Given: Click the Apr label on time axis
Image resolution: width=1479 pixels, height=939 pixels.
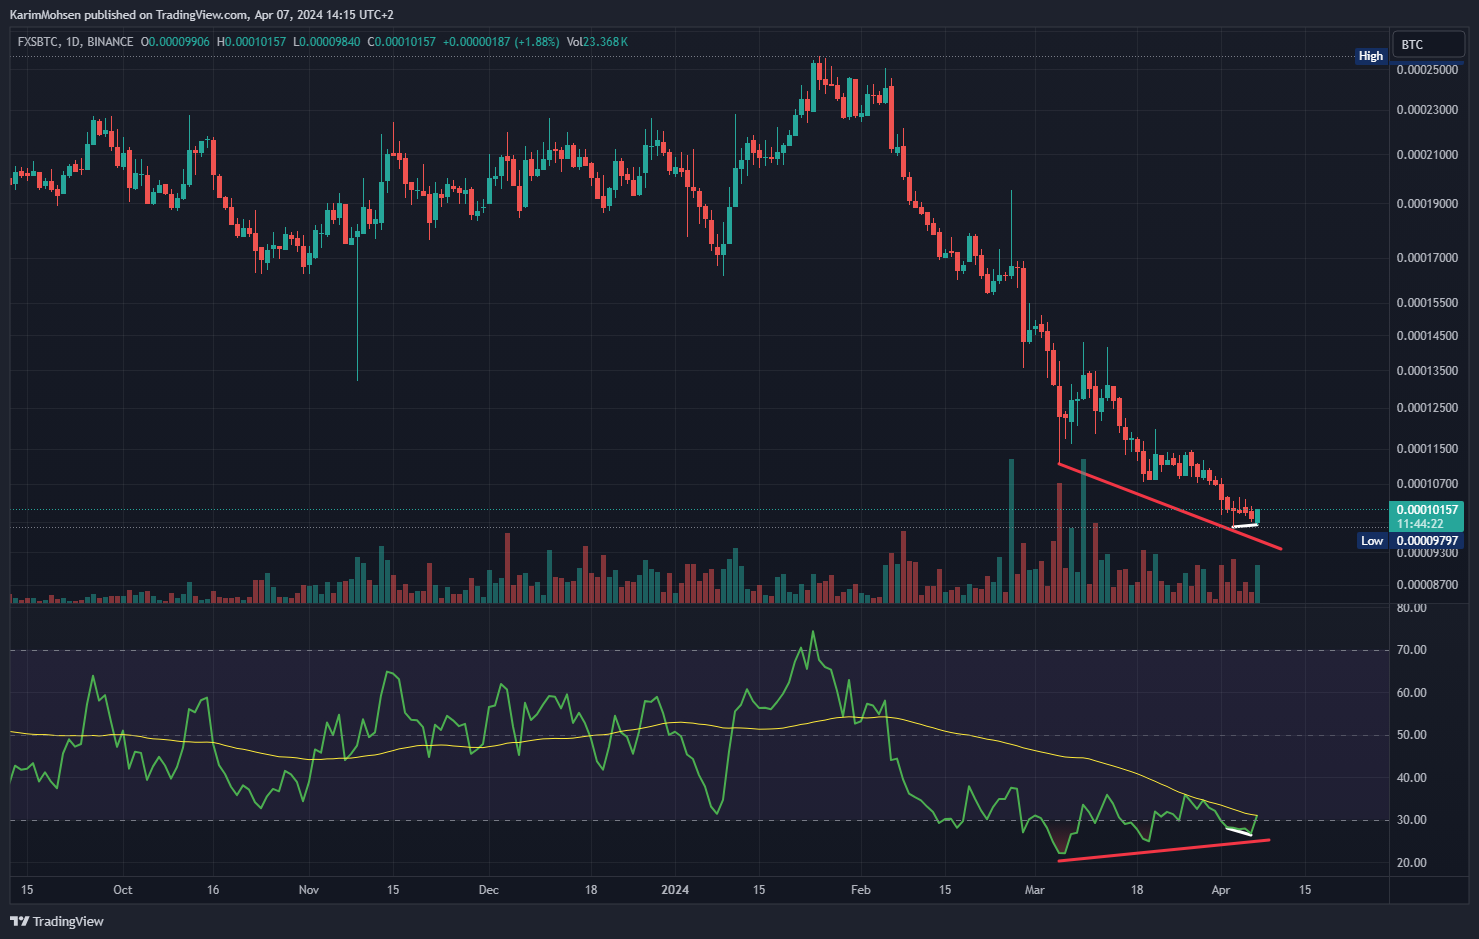Looking at the screenshot, I should pyautogui.click(x=1221, y=890).
